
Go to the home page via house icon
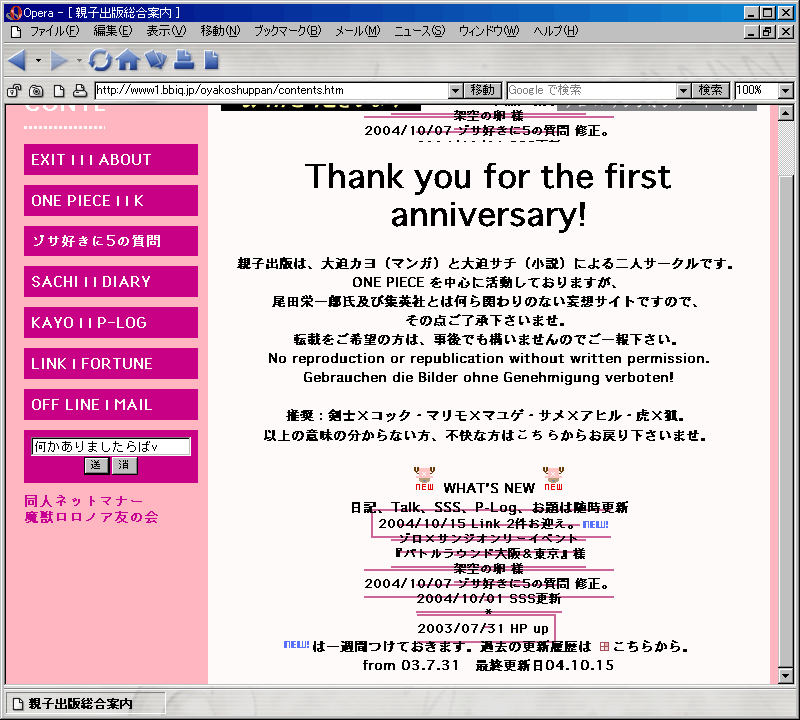pyautogui.click(x=128, y=60)
